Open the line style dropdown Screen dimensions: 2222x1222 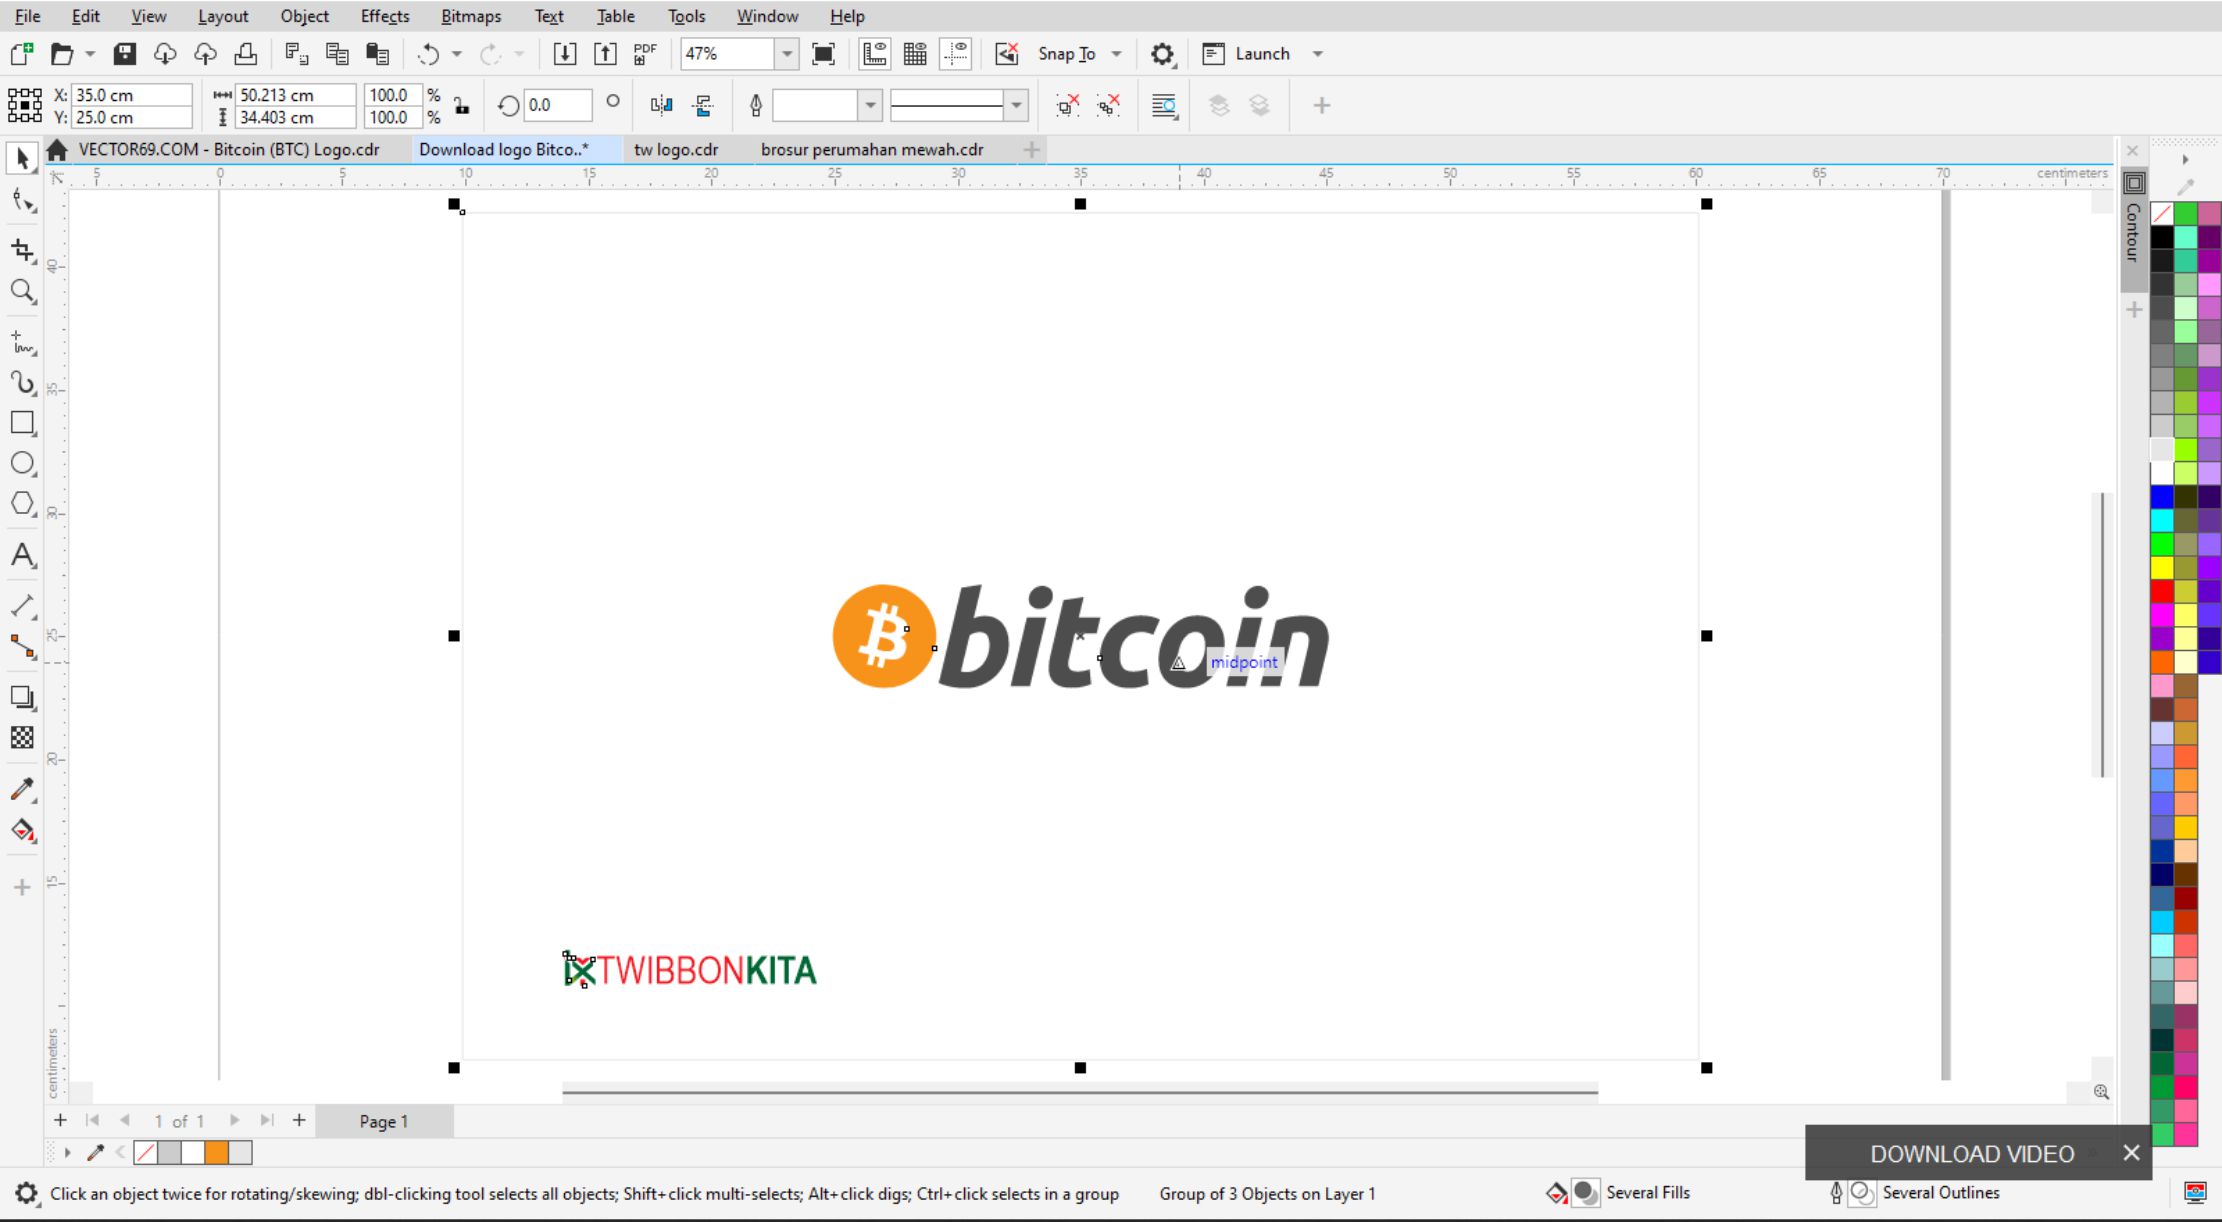click(1016, 105)
